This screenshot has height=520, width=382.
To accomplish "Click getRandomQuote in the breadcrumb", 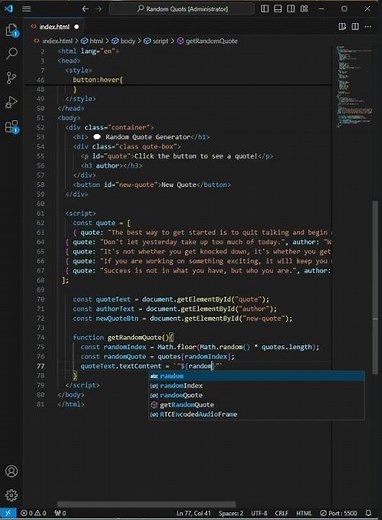I will click(211, 41).
